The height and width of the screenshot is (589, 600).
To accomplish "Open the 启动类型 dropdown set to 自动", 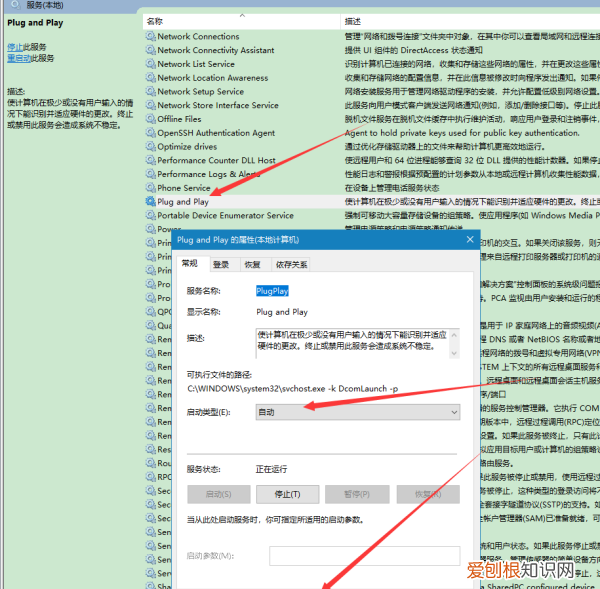I will [x=358, y=412].
